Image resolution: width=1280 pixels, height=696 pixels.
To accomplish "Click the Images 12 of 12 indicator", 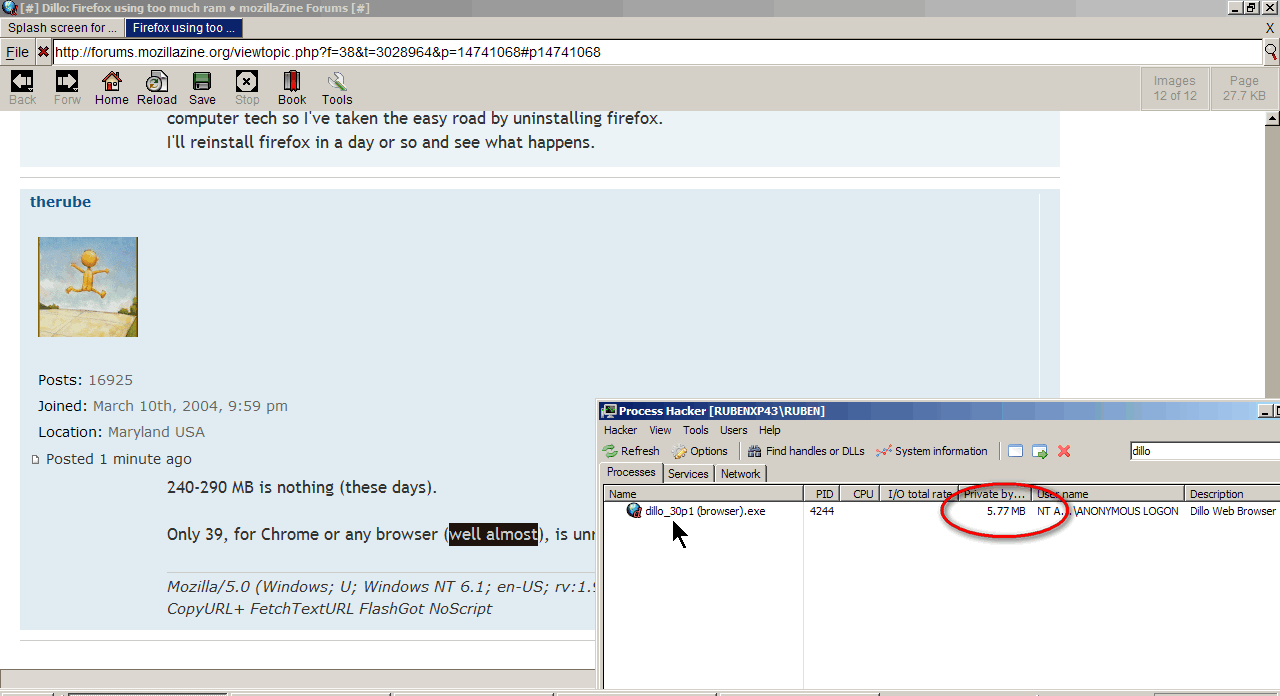I will pos(1175,88).
